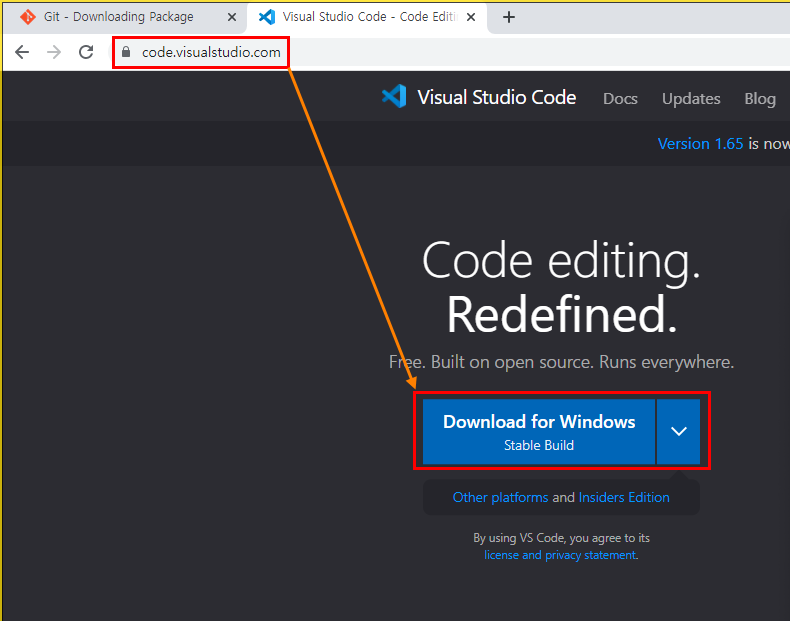Close the Git Downloading Package tab
790x621 pixels.
[x=232, y=17]
